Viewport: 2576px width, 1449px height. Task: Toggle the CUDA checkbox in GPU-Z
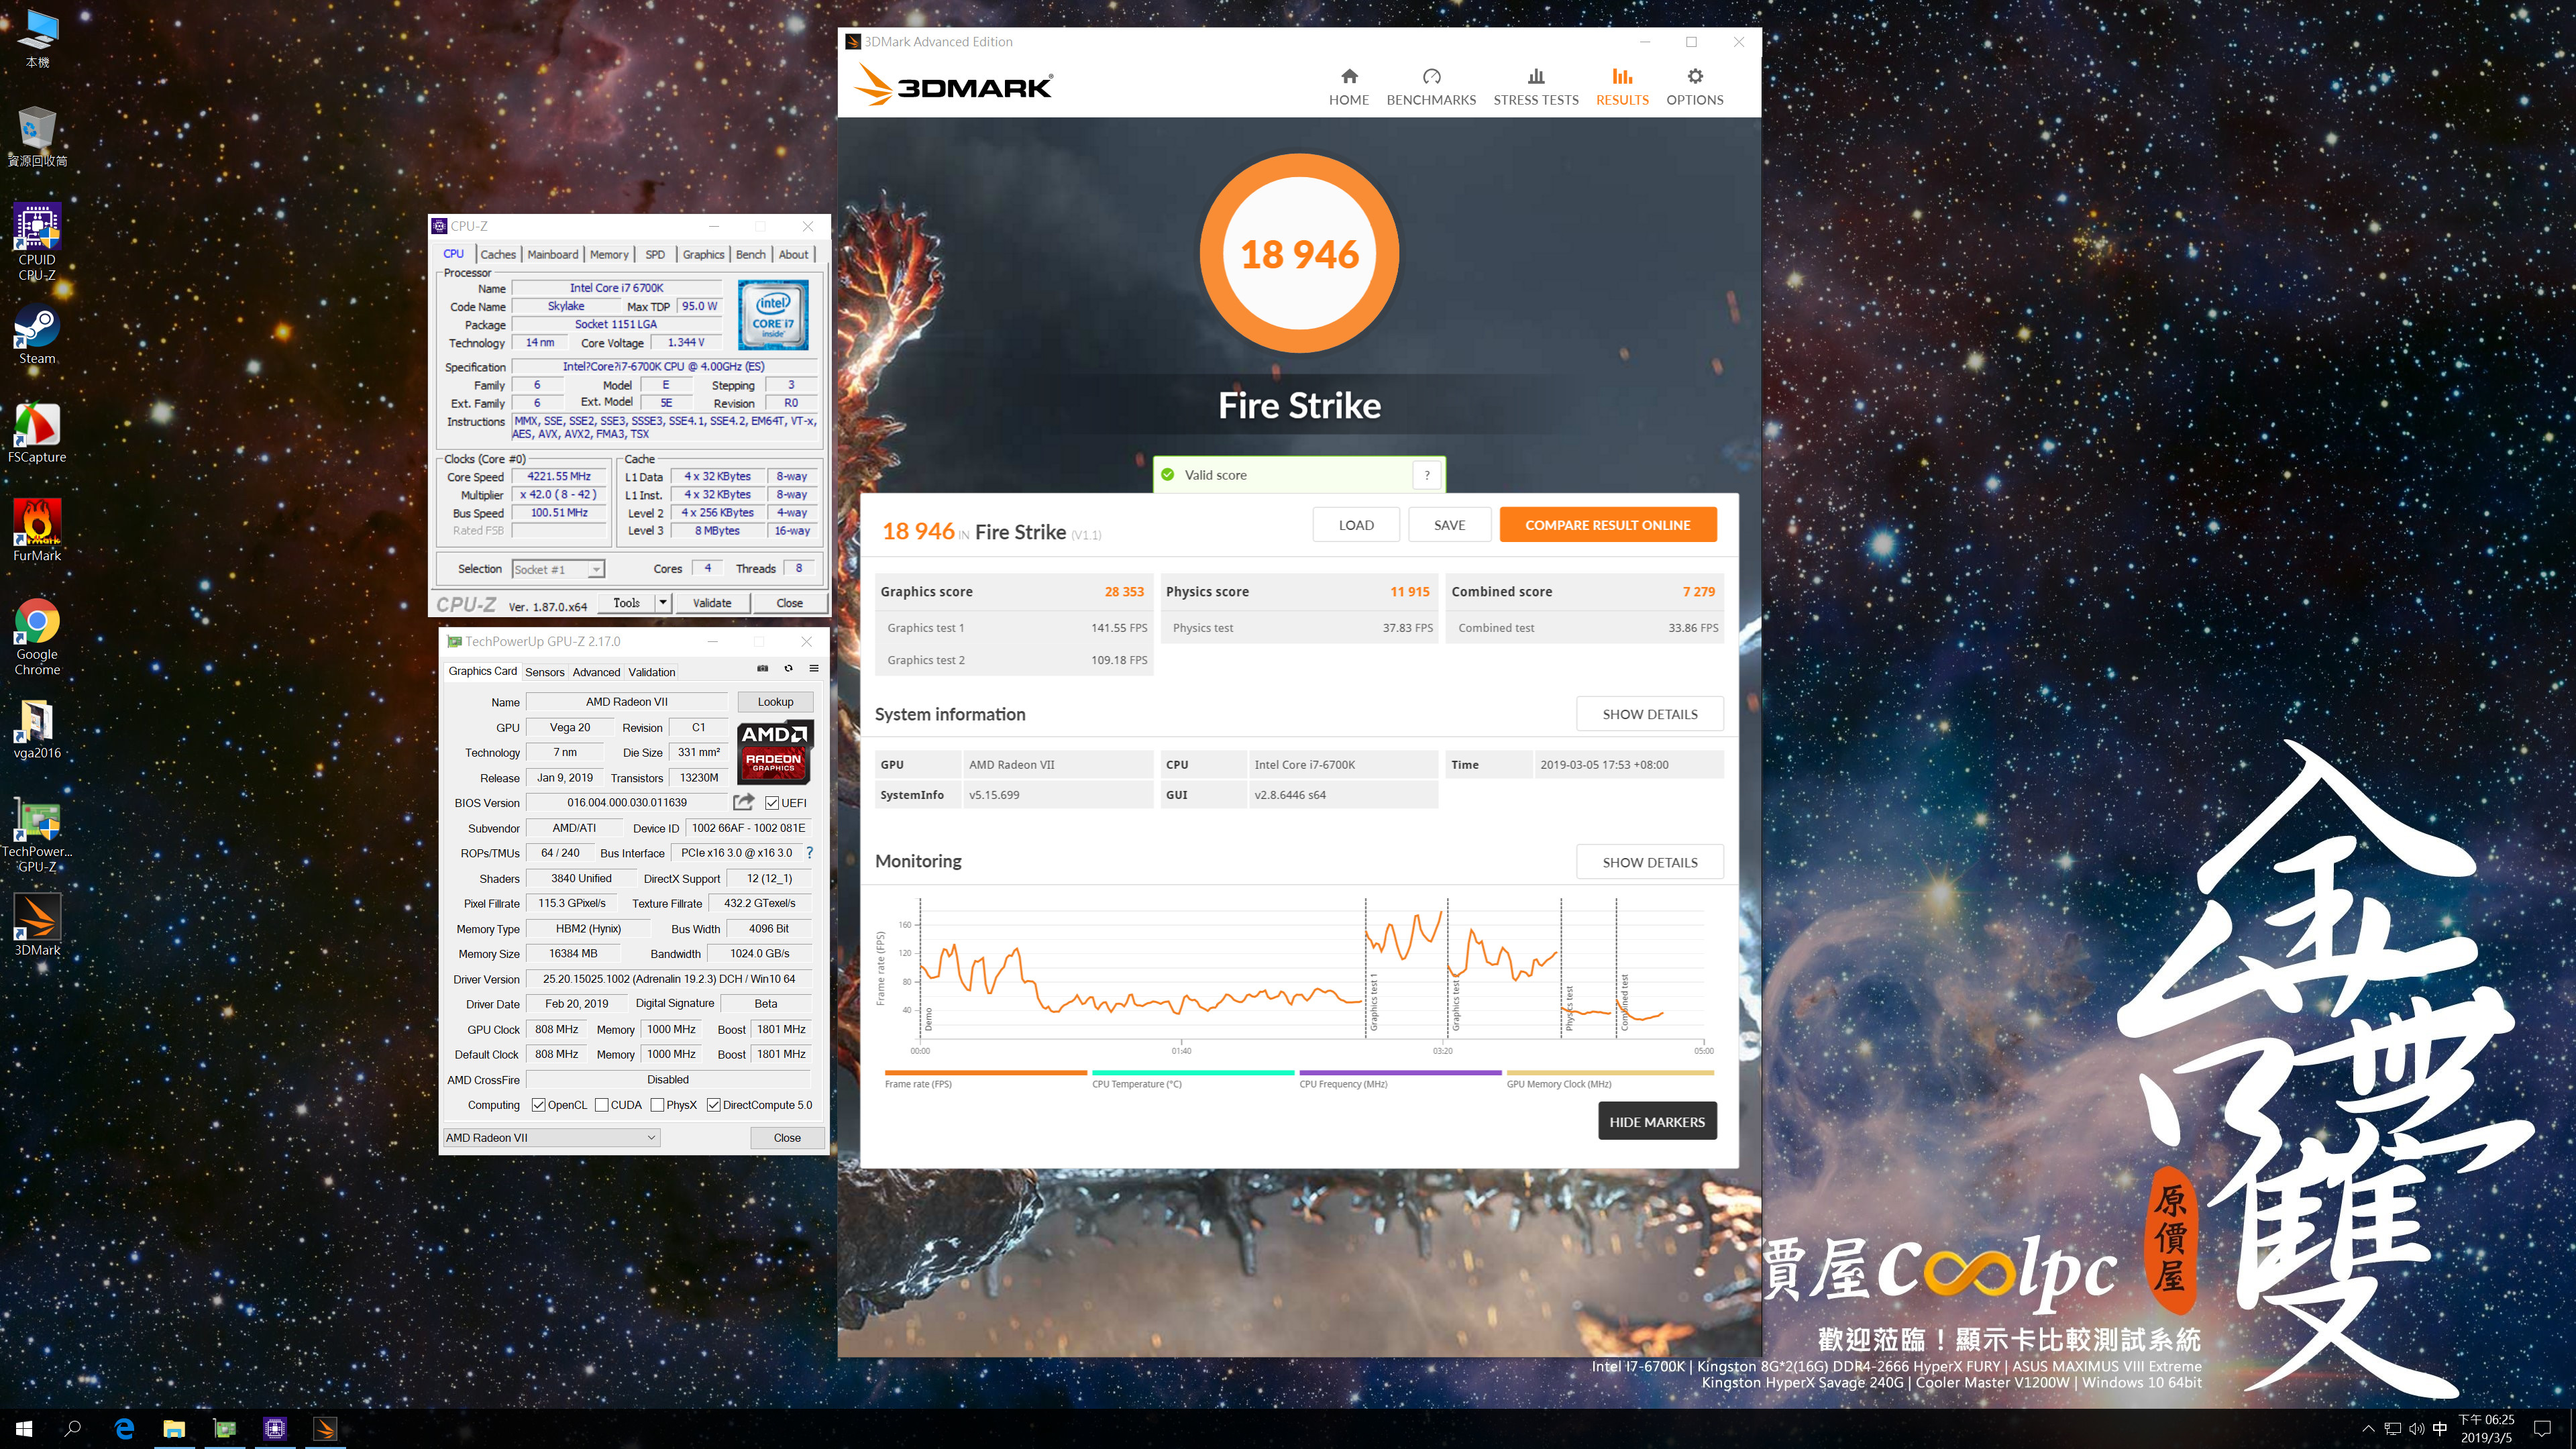click(x=602, y=1105)
